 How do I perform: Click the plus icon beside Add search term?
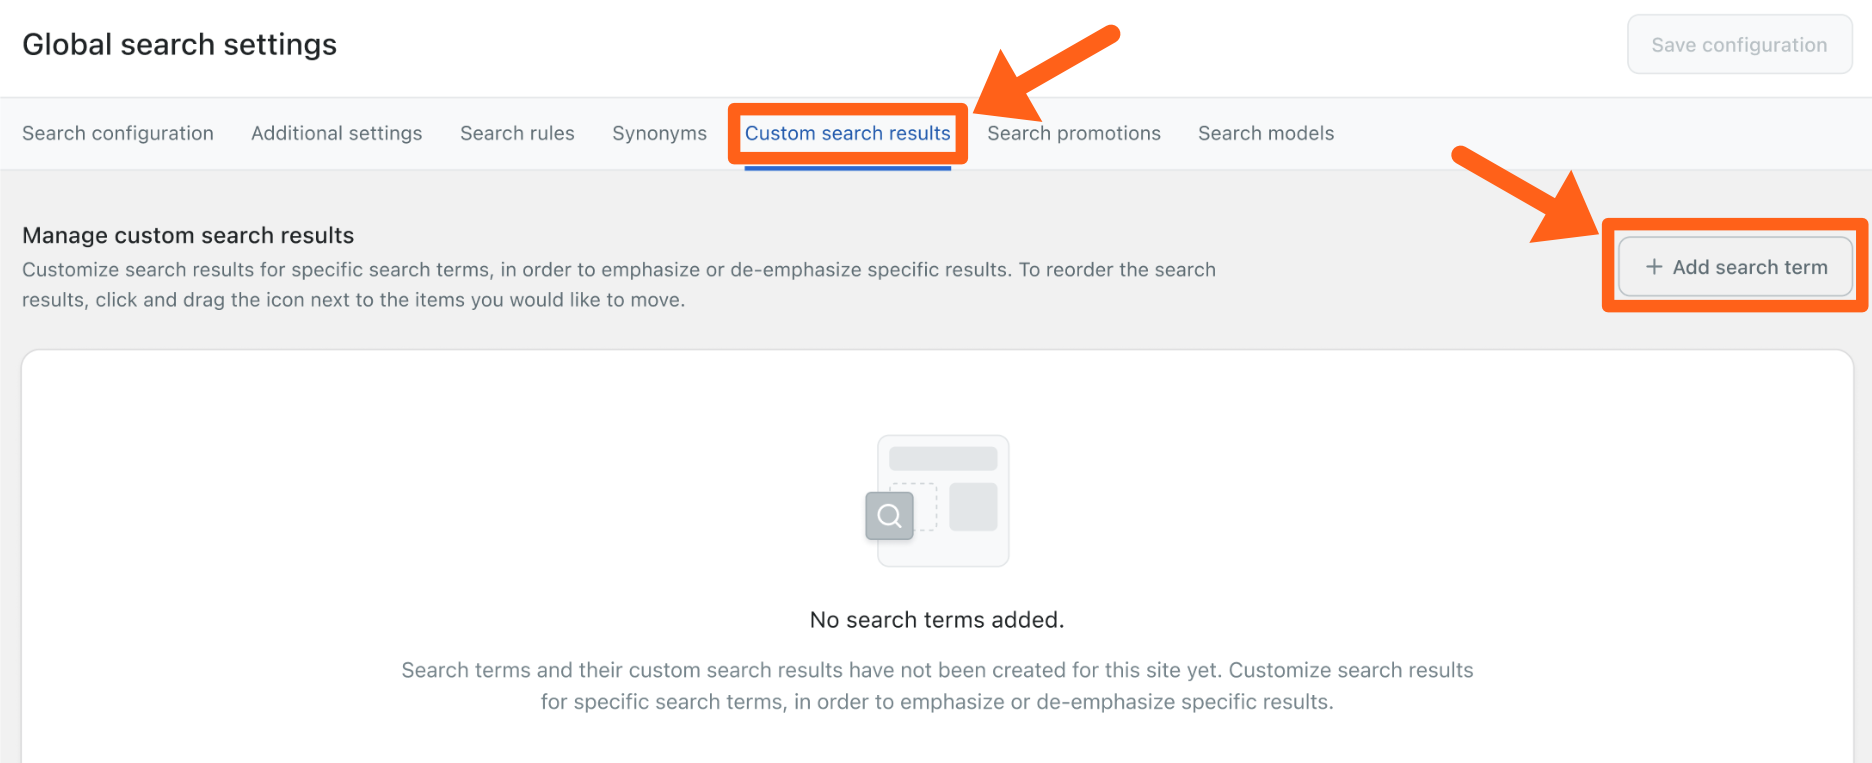coord(1654,267)
